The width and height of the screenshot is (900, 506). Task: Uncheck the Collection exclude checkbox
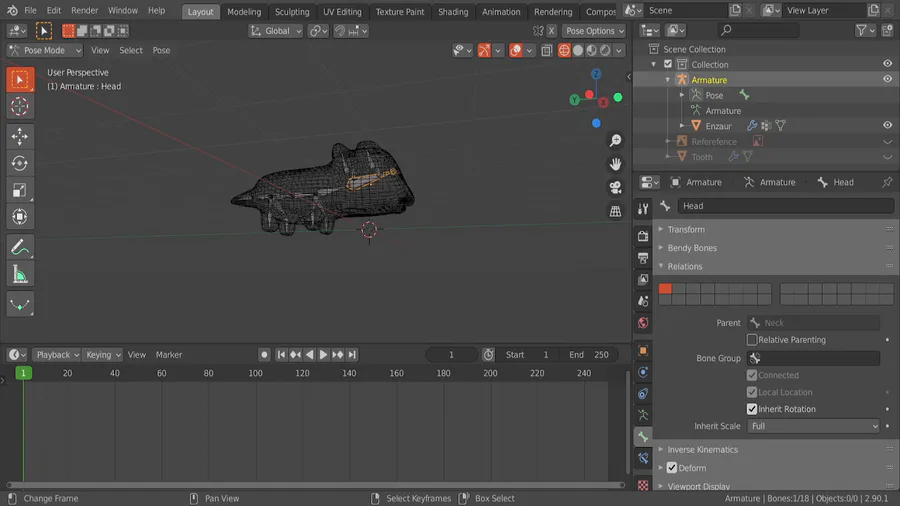668,64
